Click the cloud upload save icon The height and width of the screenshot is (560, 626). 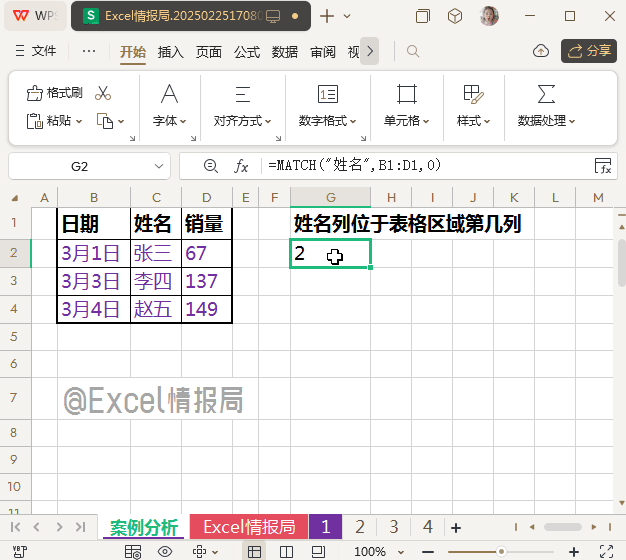(x=540, y=51)
